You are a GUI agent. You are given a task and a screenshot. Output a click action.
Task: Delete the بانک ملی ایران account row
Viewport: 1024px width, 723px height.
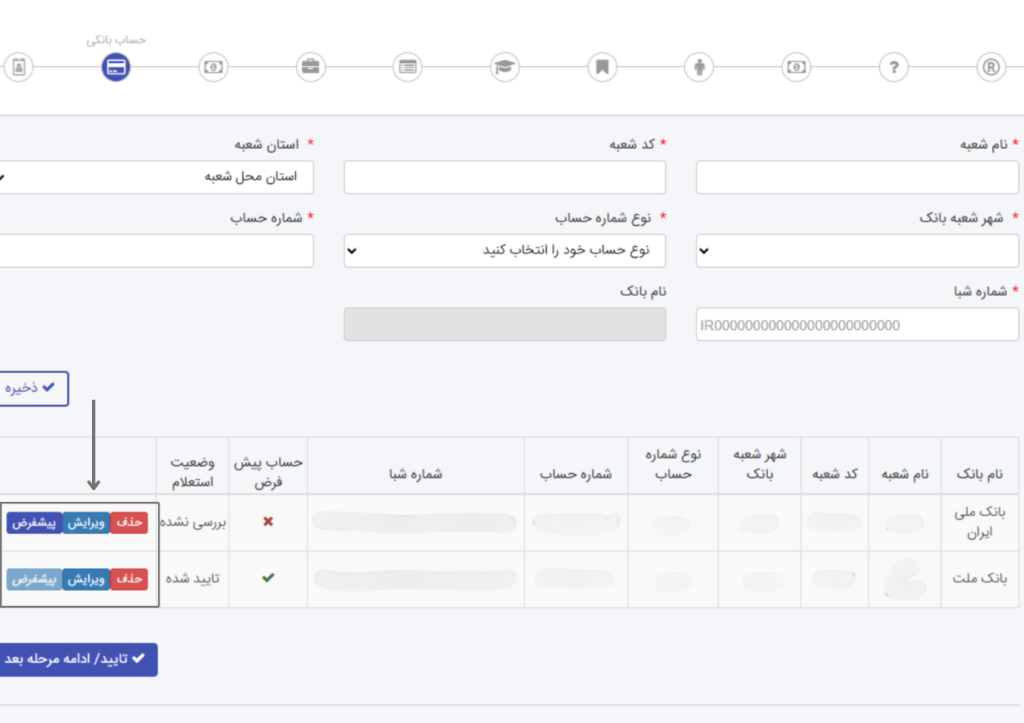pyautogui.click(x=129, y=523)
